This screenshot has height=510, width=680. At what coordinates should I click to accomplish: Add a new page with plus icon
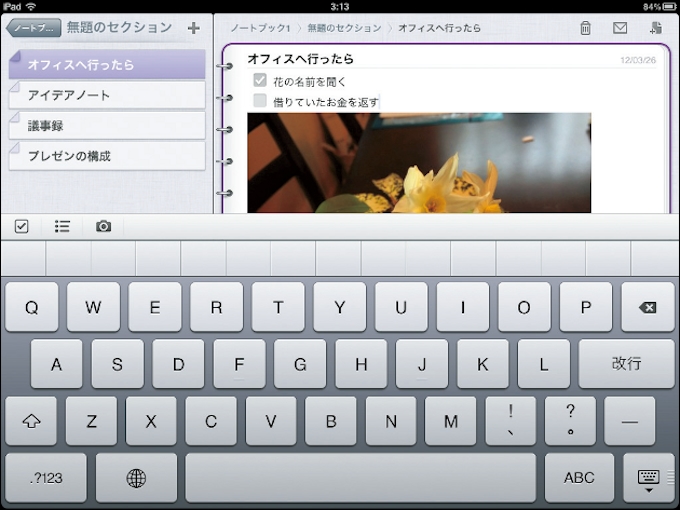click(193, 28)
